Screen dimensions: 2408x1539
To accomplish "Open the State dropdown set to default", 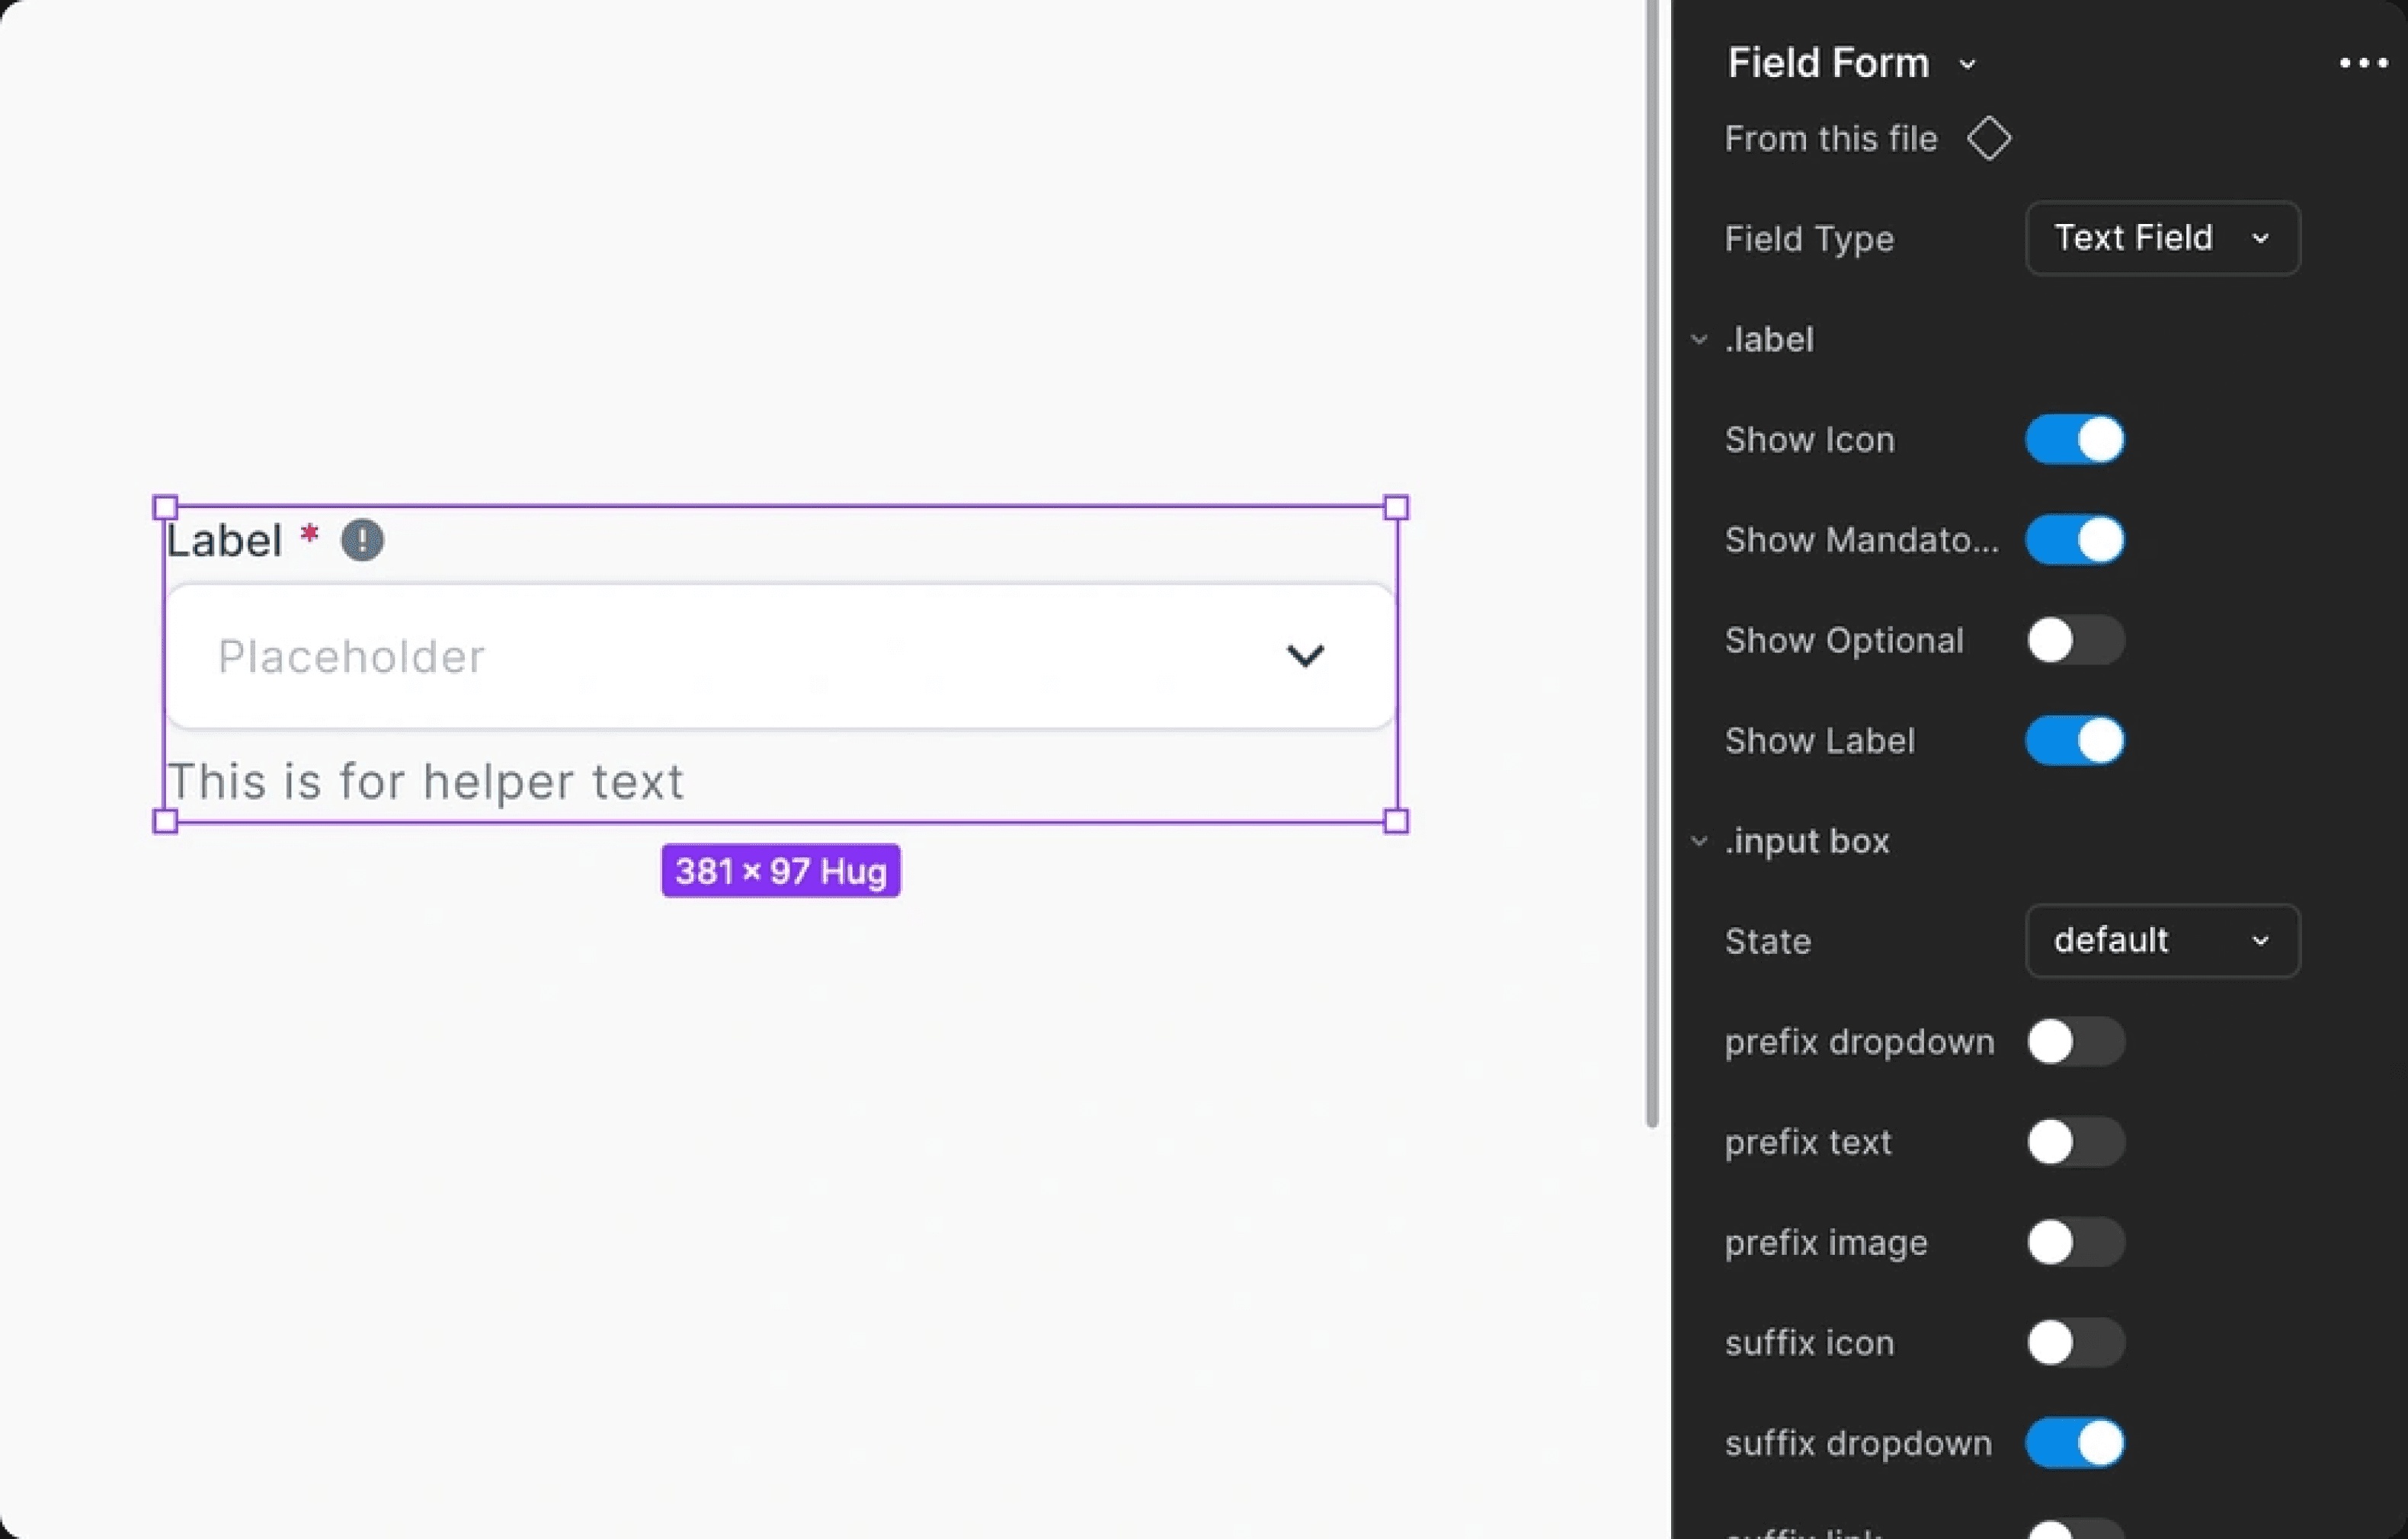I will tap(2162, 941).
